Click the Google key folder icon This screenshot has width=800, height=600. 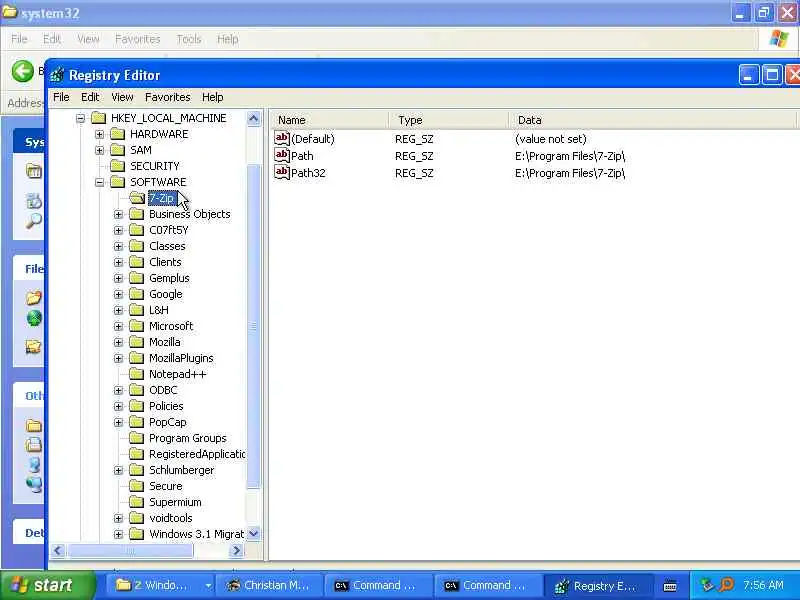pos(136,294)
